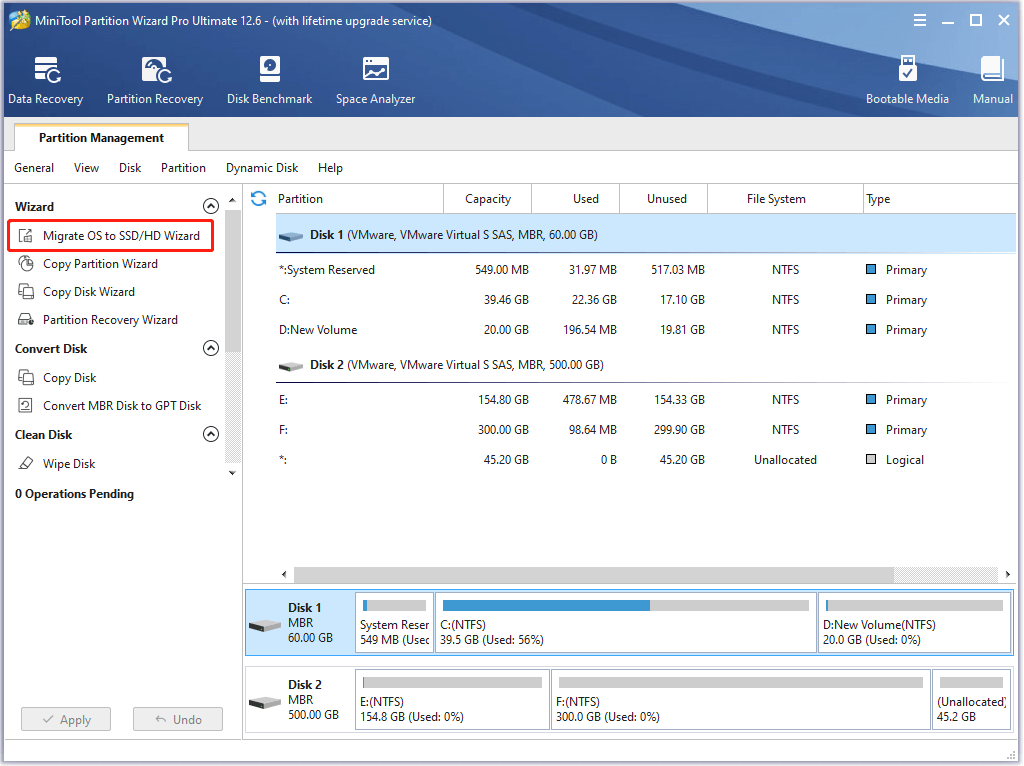The width and height of the screenshot is (1024, 766).
Task: Open the General menu
Action: (x=34, y=168)
